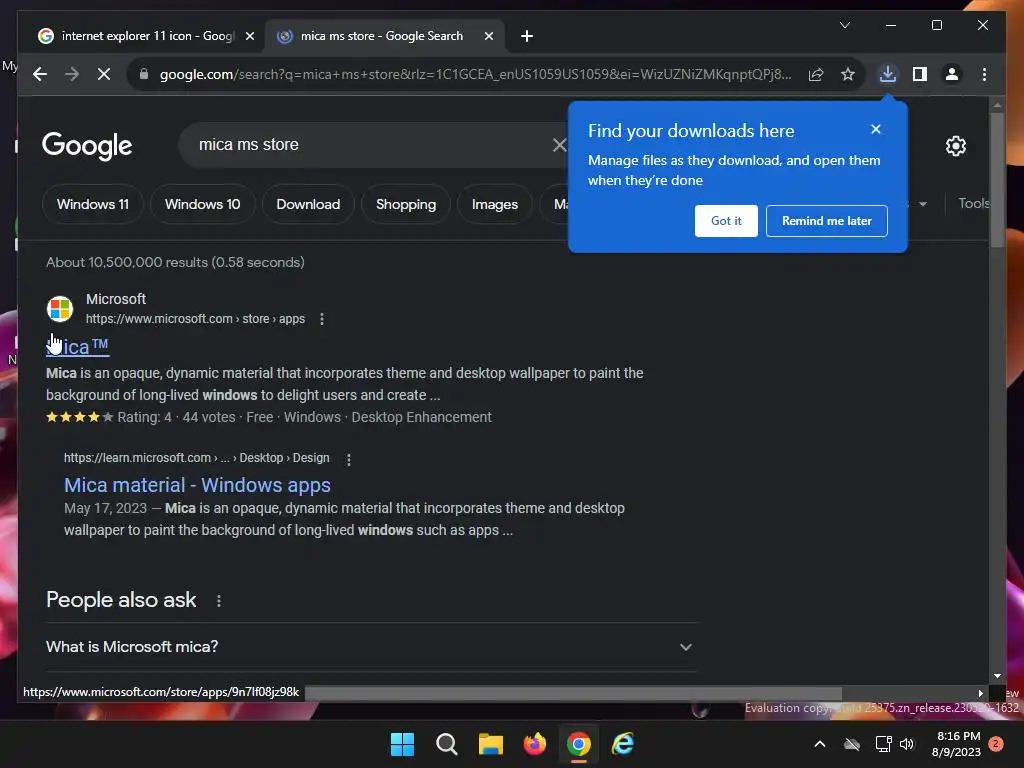
Task: Open the search Tools option
Action: click(x=973, y=203)
